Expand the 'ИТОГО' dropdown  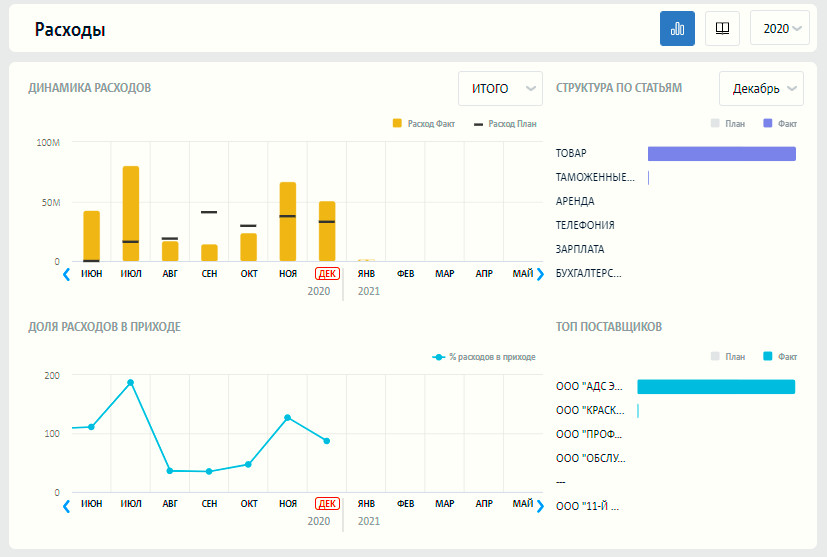click(x=499, y=89)
